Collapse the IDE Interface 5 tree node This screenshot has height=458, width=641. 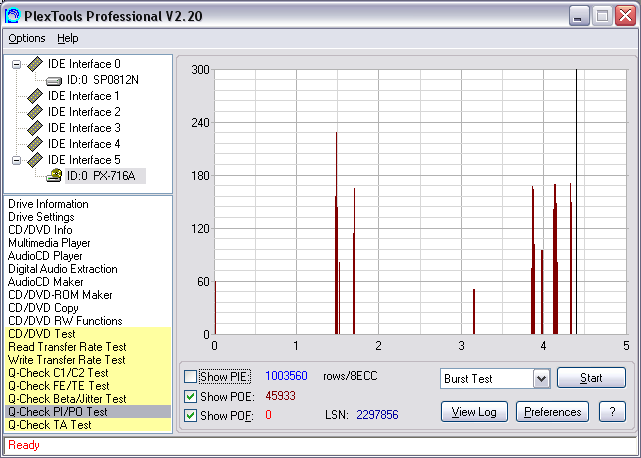coord(16,160)
